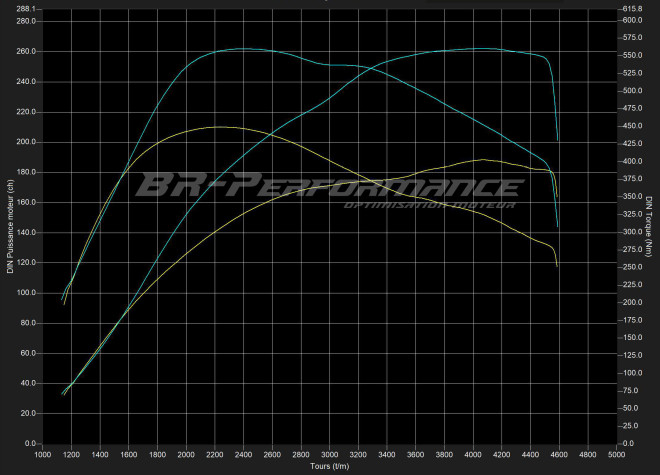The width and height of the screenshot is (660, 475).
Task: Click the 1000 tick on the rpm axis
Action: pos(42,456)
